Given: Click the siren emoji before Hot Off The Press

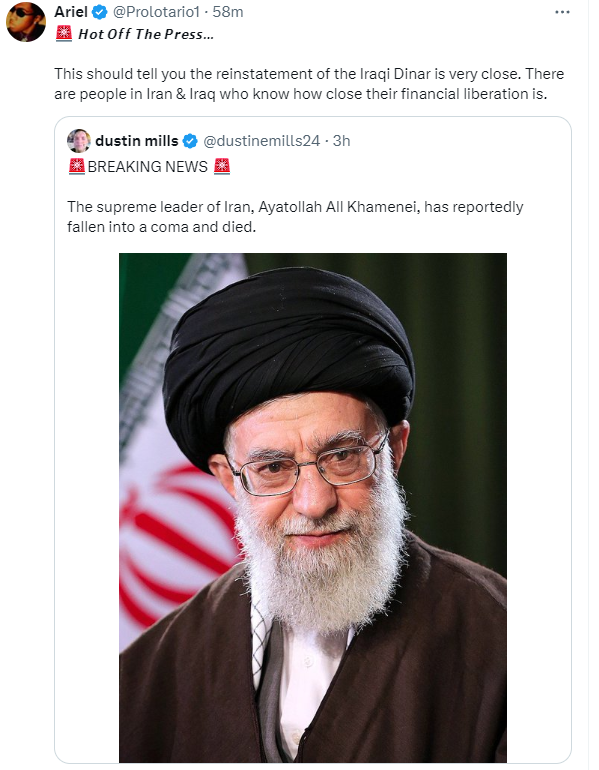Looking at the screenshot, I should pyautogui.click(x=63, y=33).
